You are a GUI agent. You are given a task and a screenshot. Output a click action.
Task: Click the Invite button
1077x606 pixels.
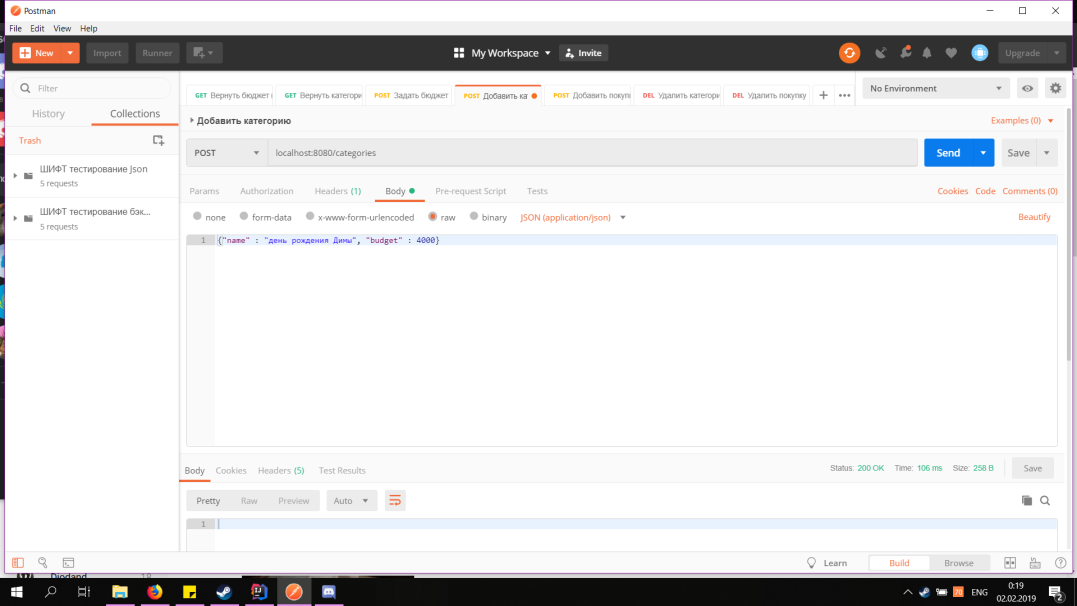[583, 53]
